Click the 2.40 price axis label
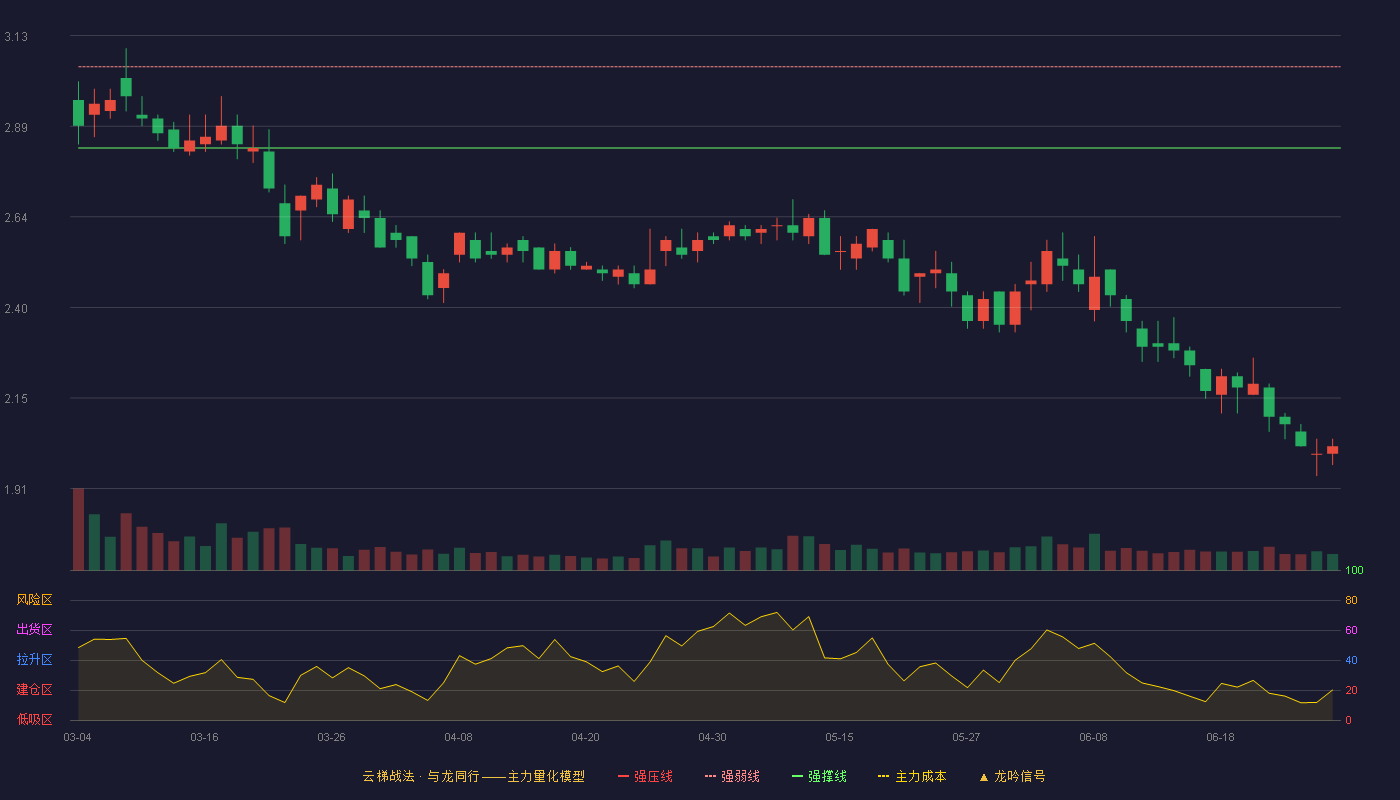1400x800 pixels. click(16, 309)
